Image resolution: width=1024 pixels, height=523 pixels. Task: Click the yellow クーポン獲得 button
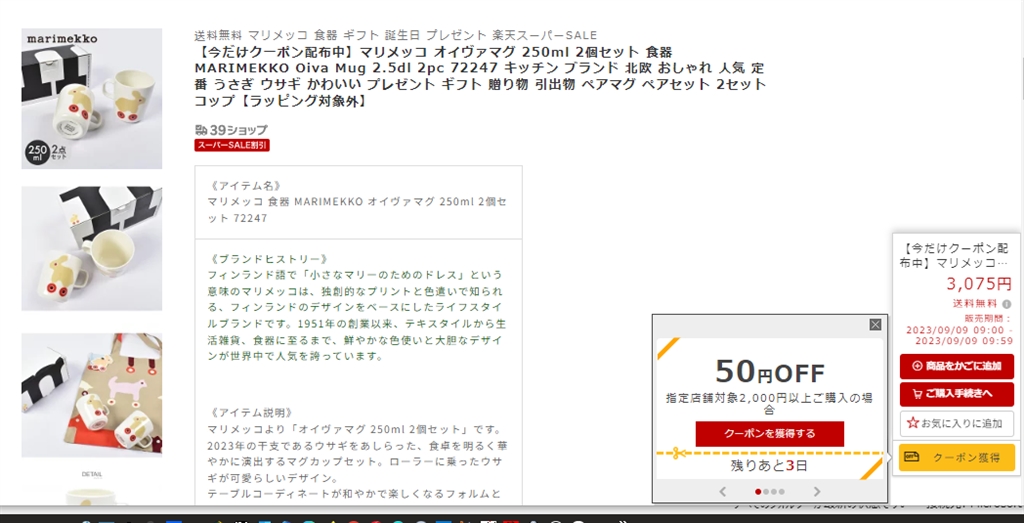pyautogui.click(x=957, y=457)
